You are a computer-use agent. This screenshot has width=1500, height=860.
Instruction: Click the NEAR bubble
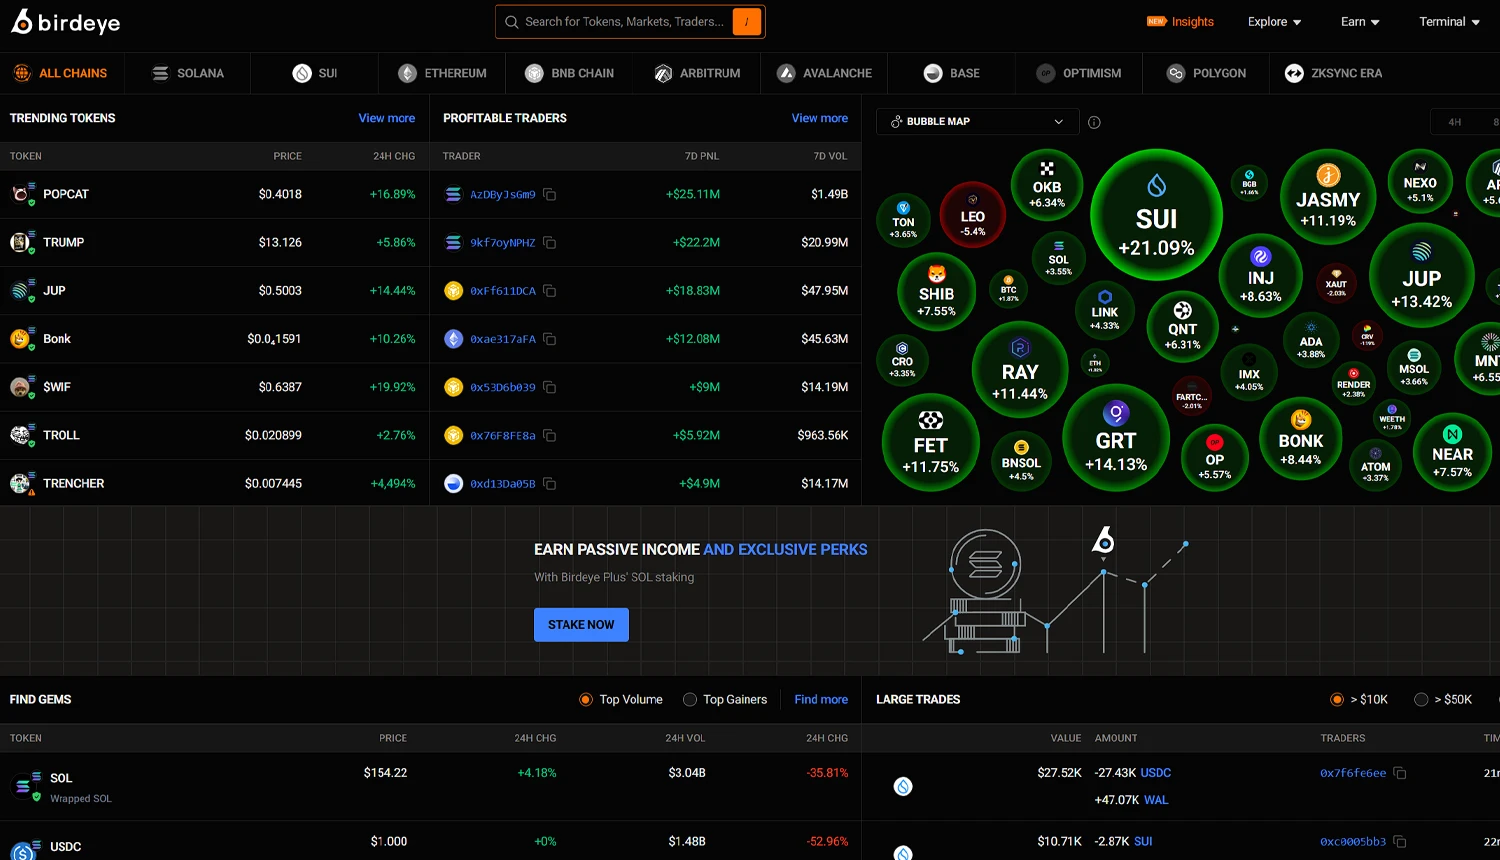coord(1452,451)
